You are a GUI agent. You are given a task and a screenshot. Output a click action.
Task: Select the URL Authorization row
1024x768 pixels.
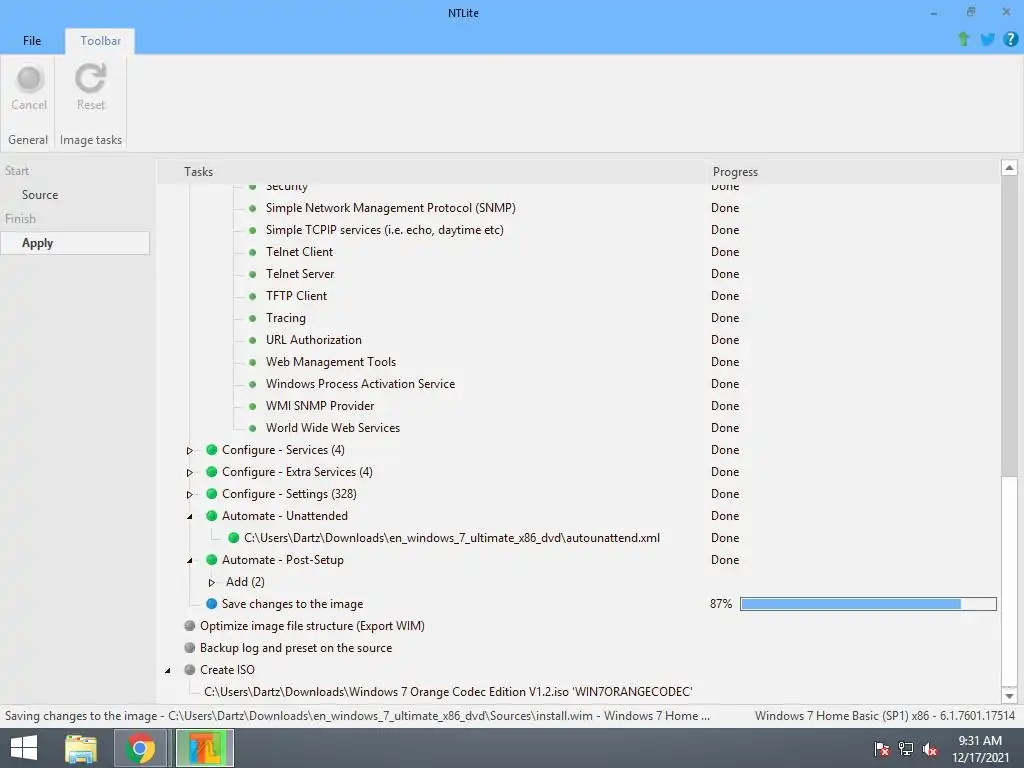click(313, 340)
